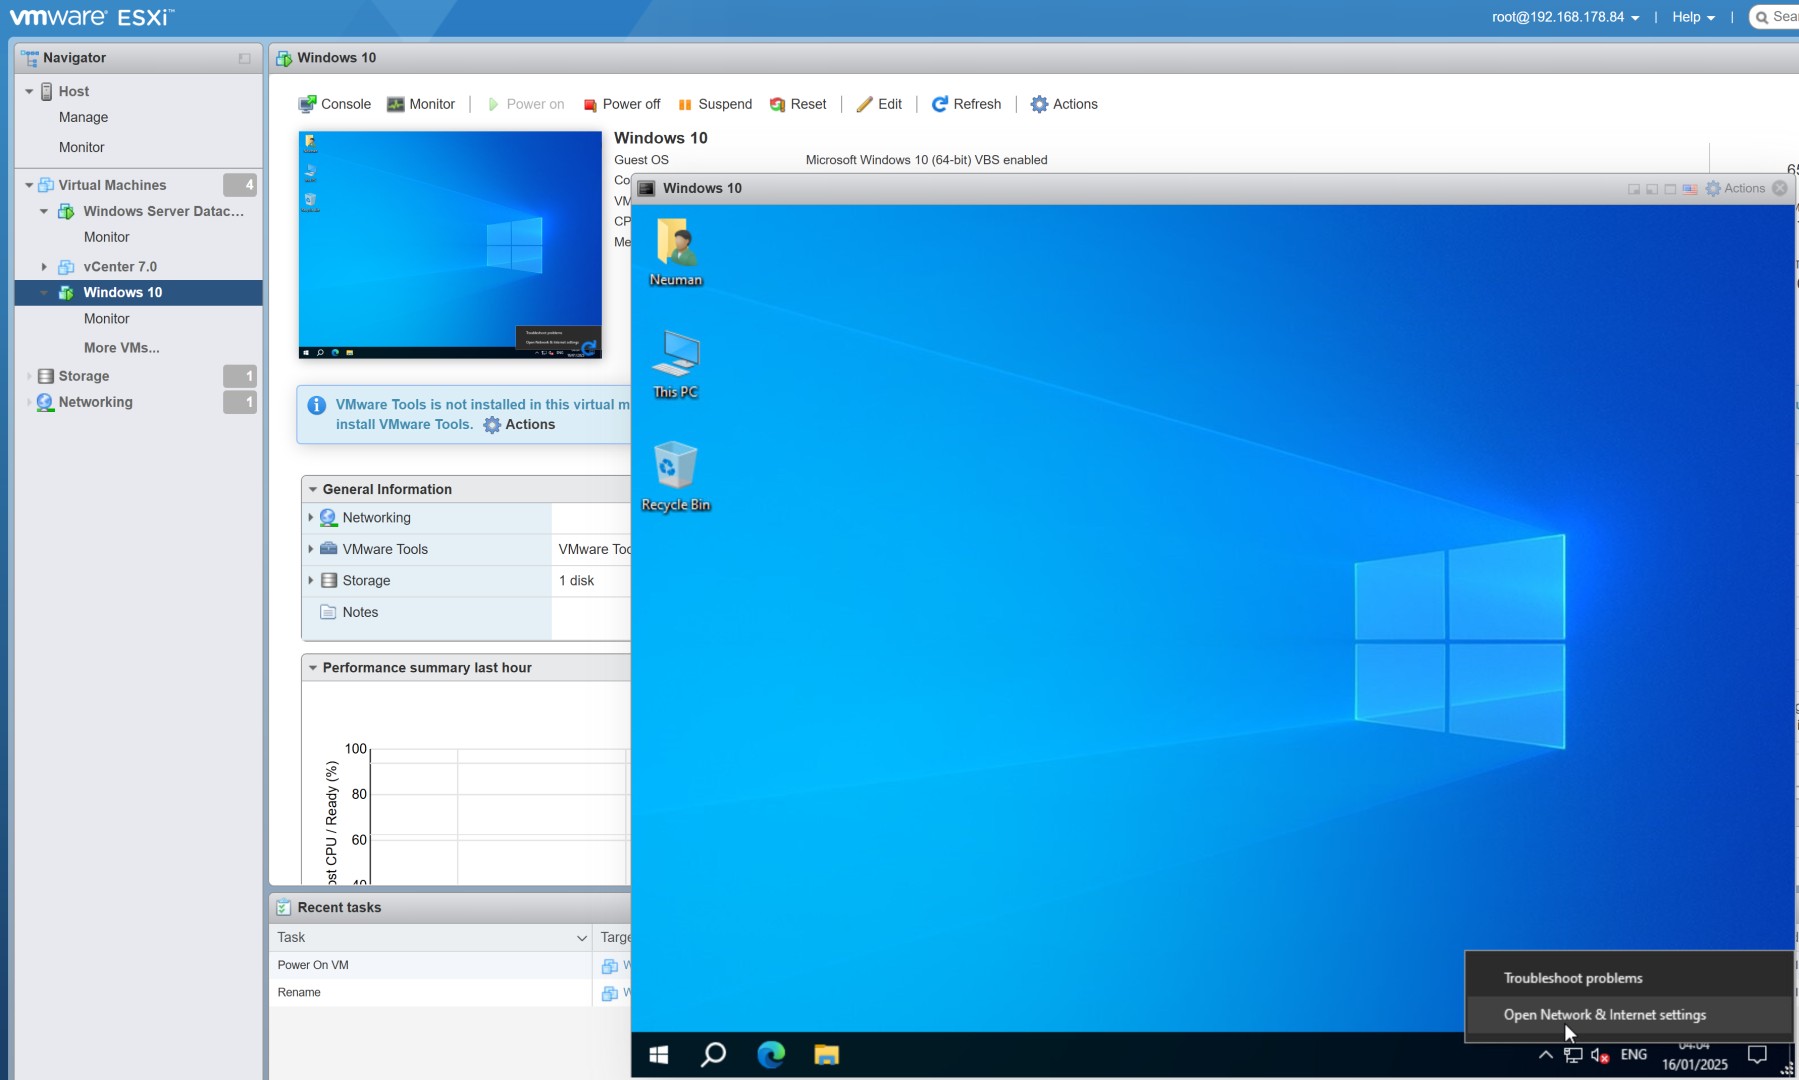The height and width of the screenshot is (1080, 1799).
Task: Open the VM Console from the toolbar
Action: 335,104
